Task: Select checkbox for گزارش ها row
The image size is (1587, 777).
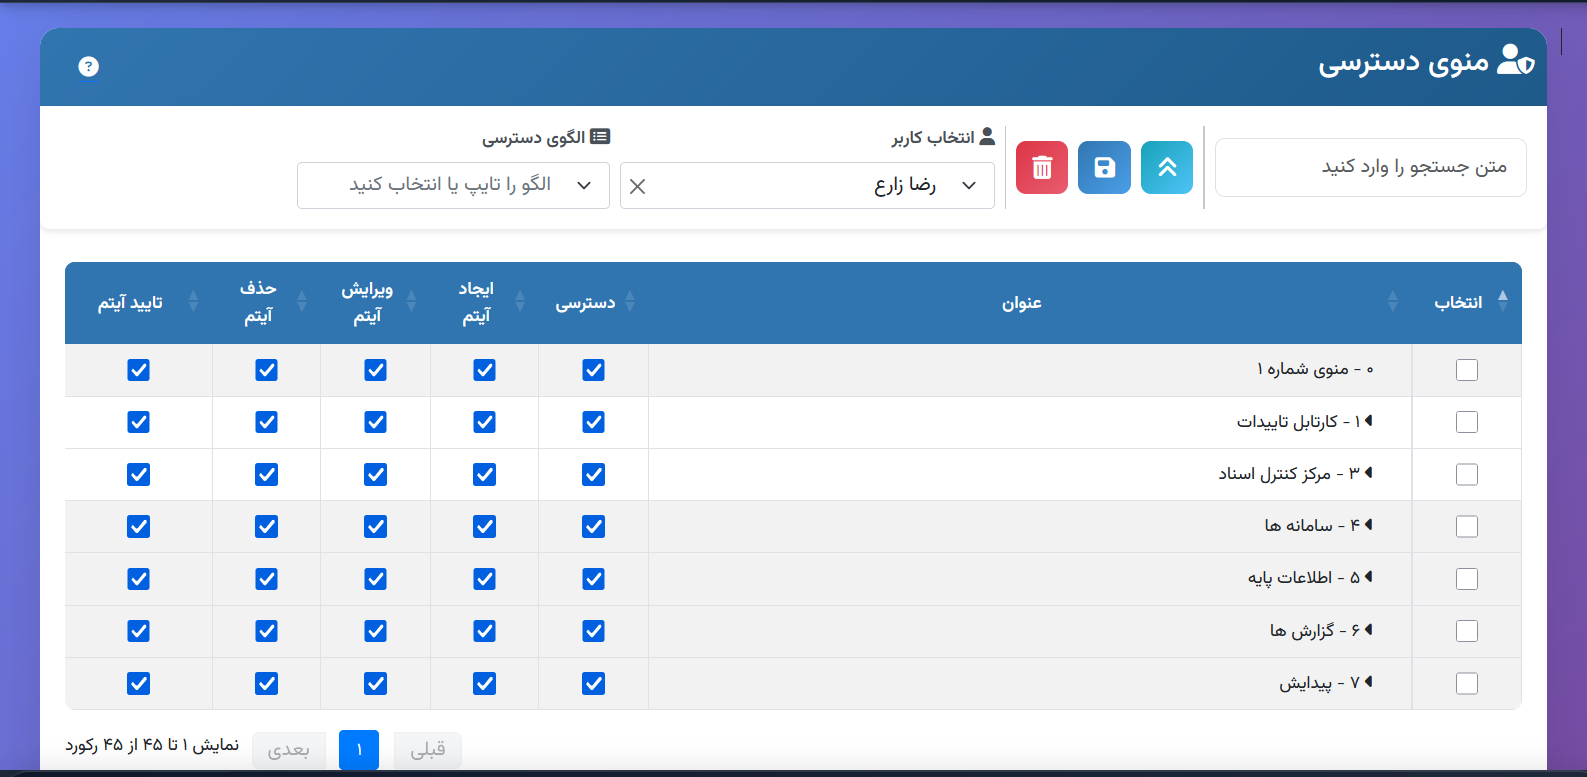Action: coord(1467,631)
